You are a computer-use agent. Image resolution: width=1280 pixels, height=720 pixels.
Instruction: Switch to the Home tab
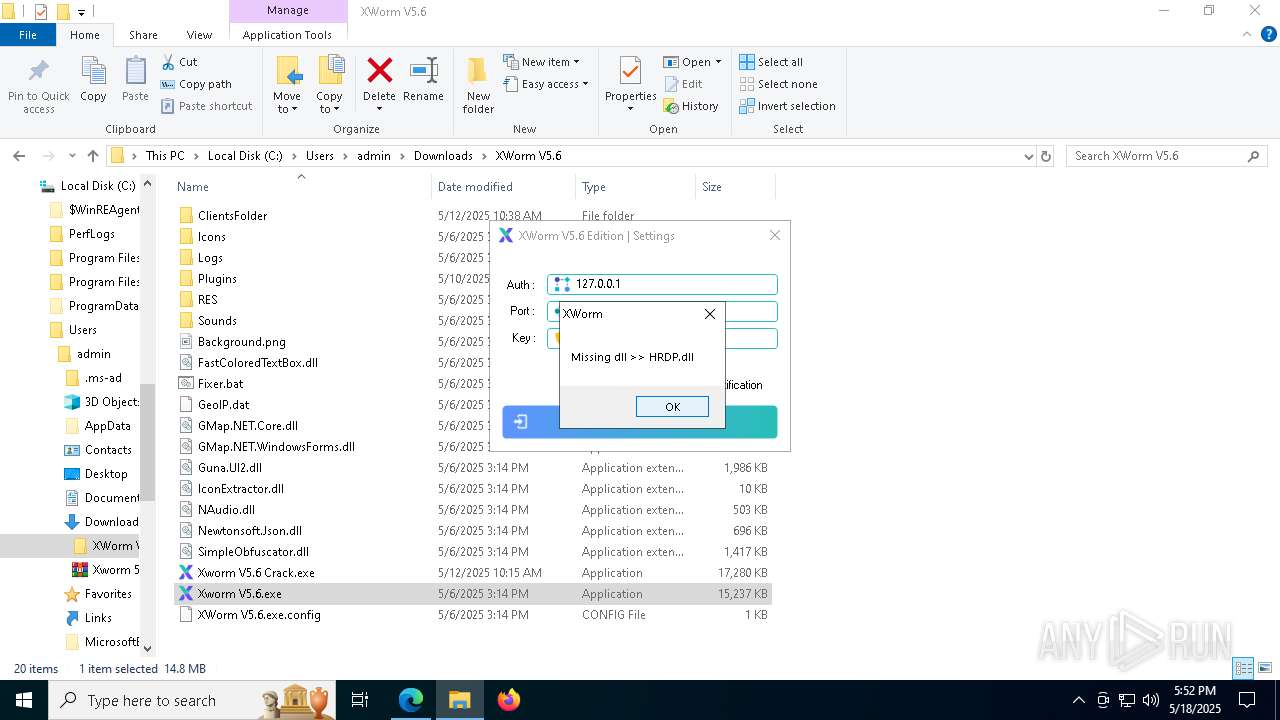pos(85,34)
